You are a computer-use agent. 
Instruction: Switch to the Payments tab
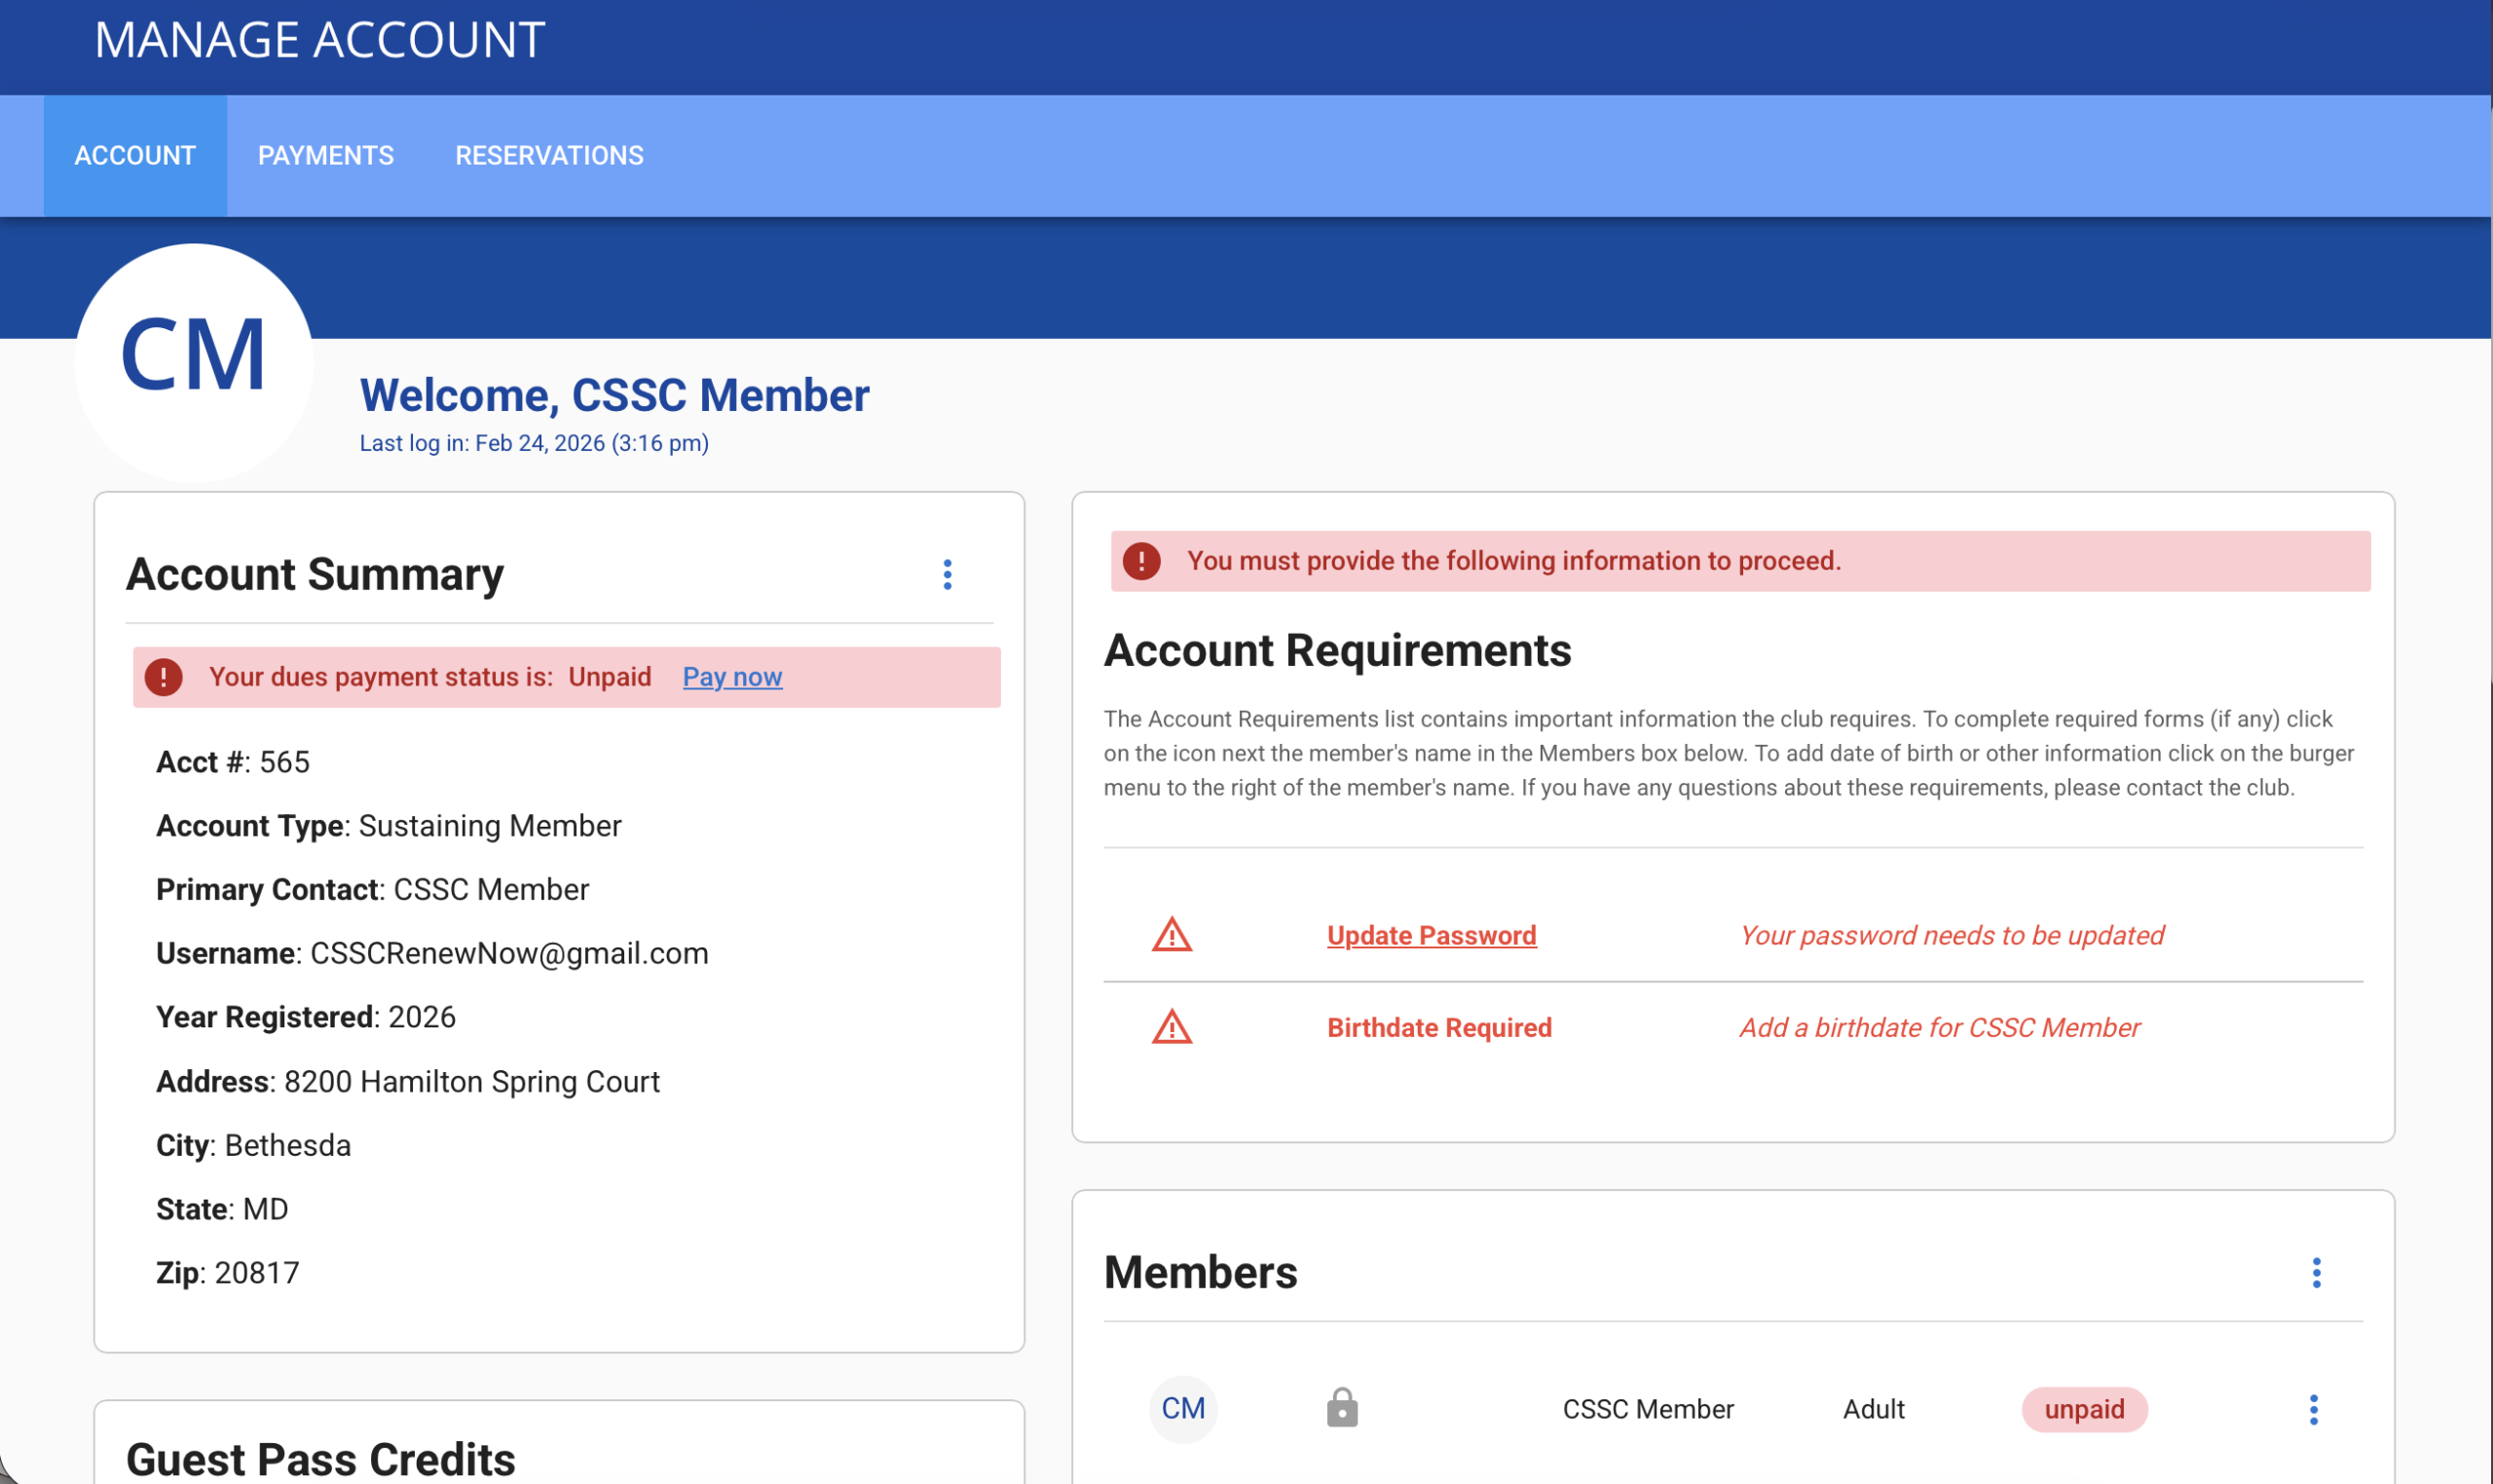[x=326, y=155]
